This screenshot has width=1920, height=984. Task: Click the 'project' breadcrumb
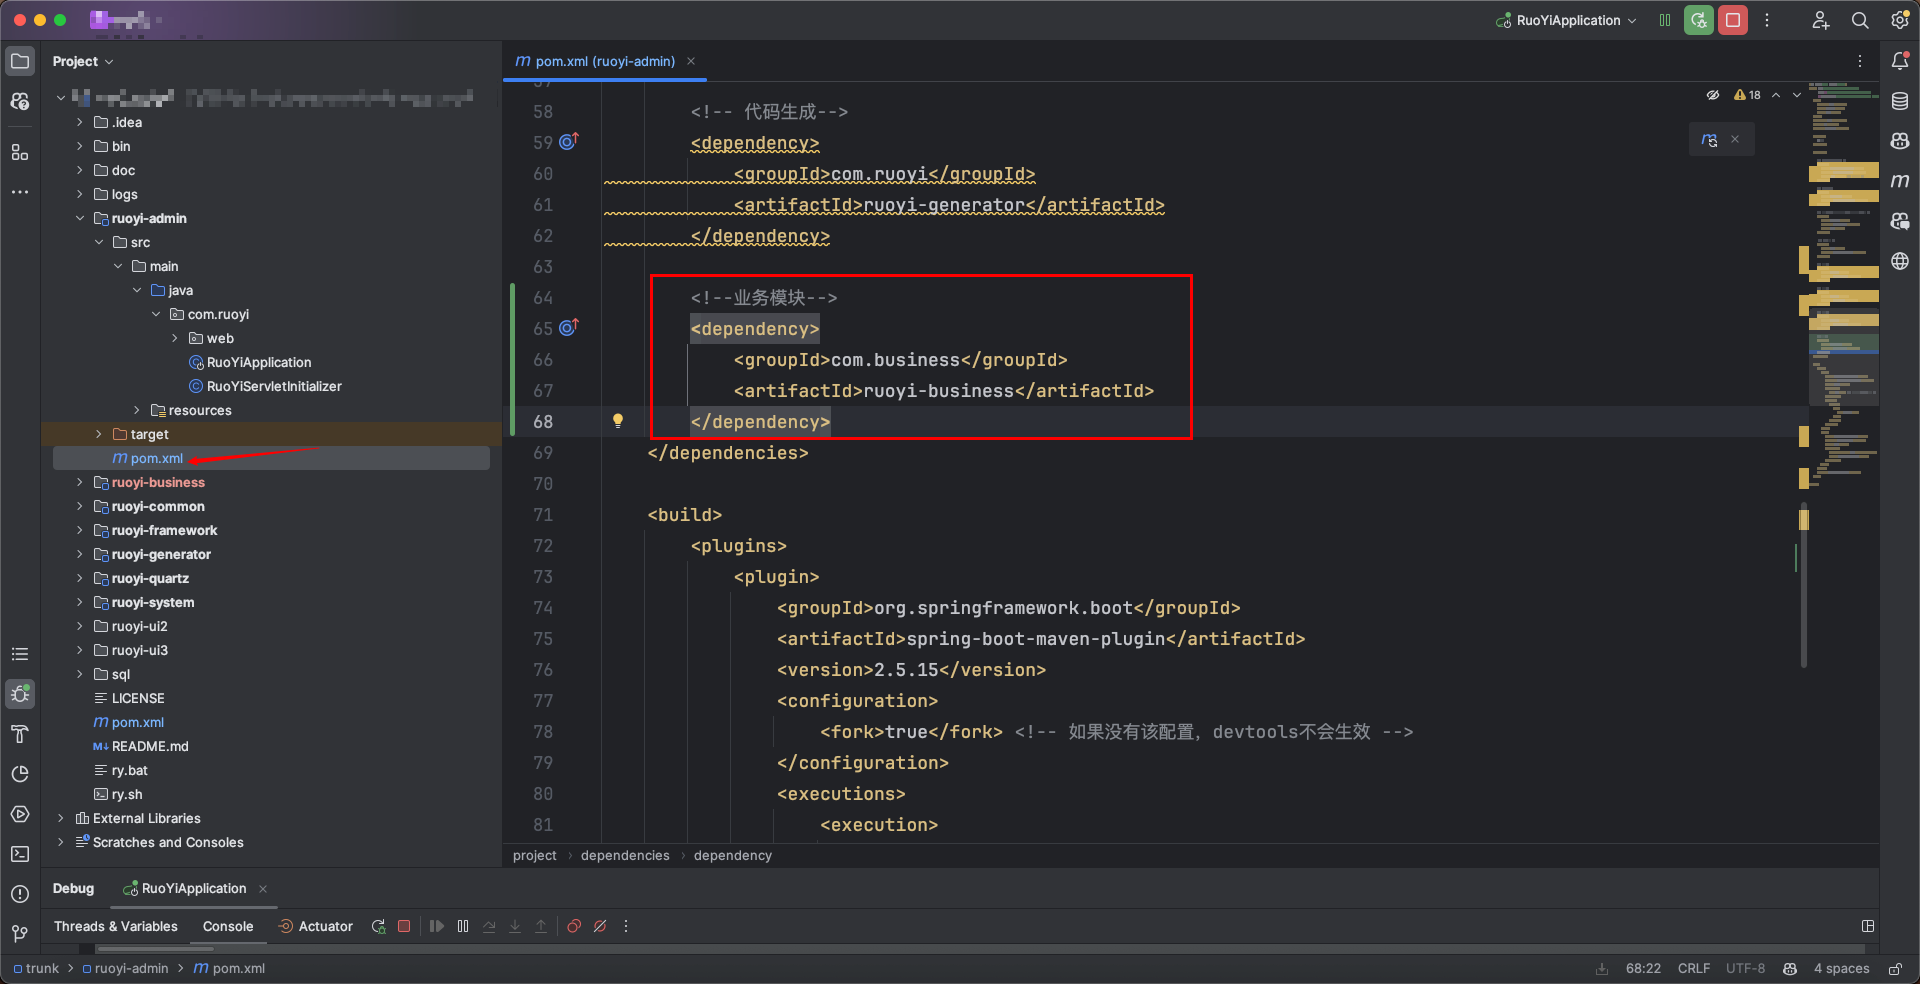pyautogui.click(x=535, y=855)
